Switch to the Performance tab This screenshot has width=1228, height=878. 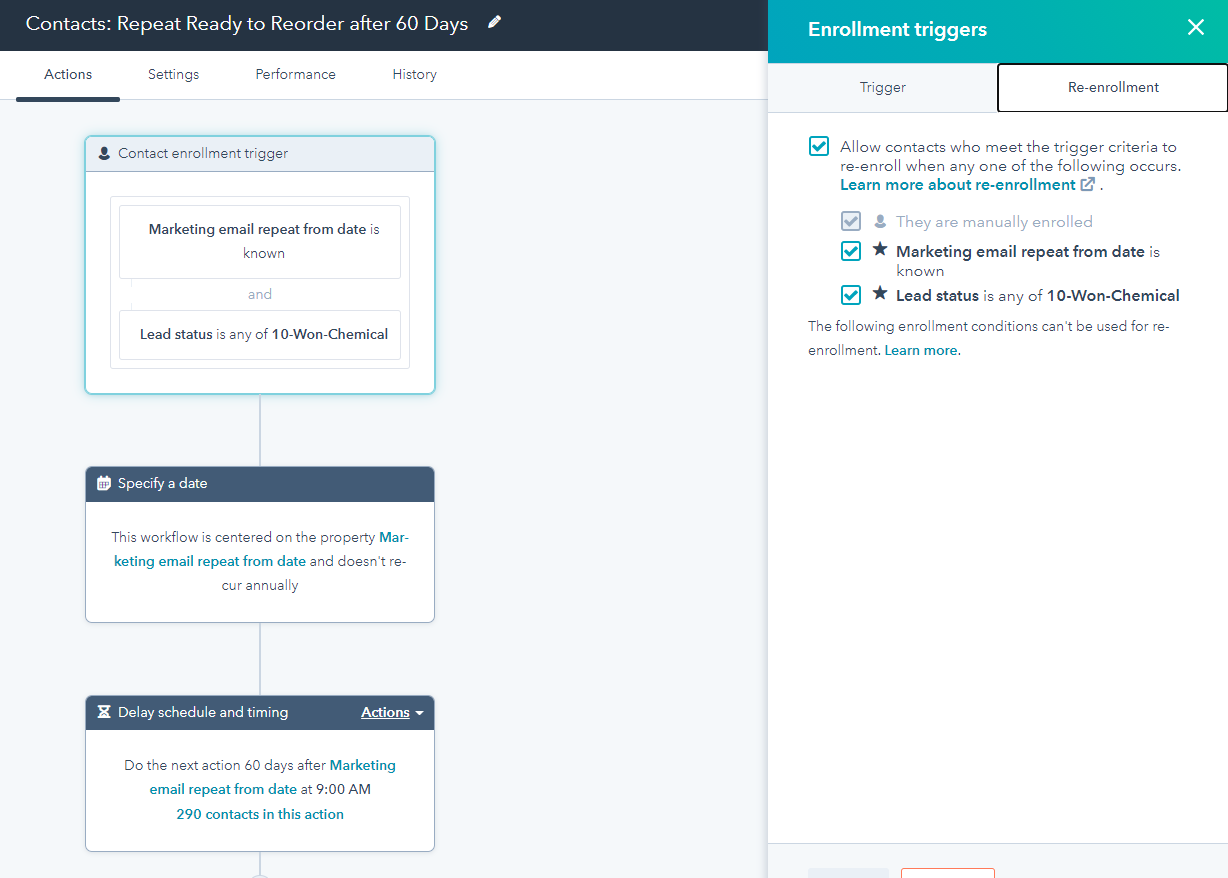click(295, 74)
